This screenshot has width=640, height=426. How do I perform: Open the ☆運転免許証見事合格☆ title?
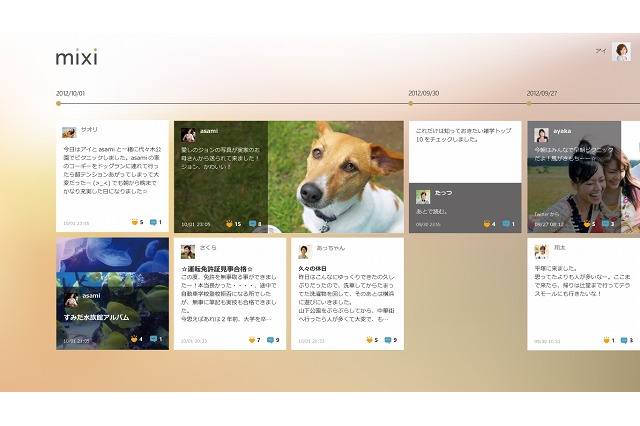(x=217, y=269)
